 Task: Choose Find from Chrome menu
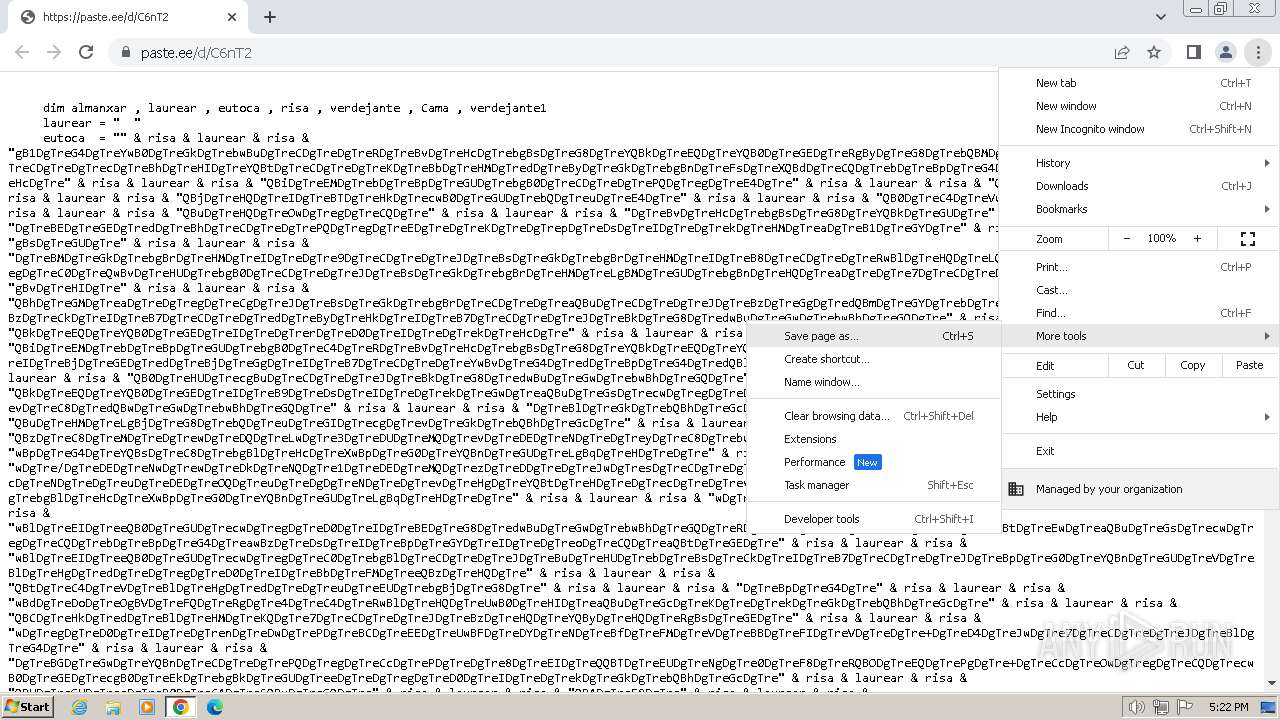[1139, 313]
